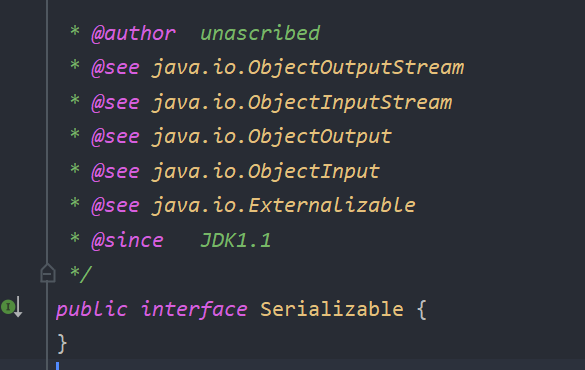The height and width of the screenshot is (370, 585).
Task: Click the @see tag before ObjectOutputStream
Action: click(116, 68)
